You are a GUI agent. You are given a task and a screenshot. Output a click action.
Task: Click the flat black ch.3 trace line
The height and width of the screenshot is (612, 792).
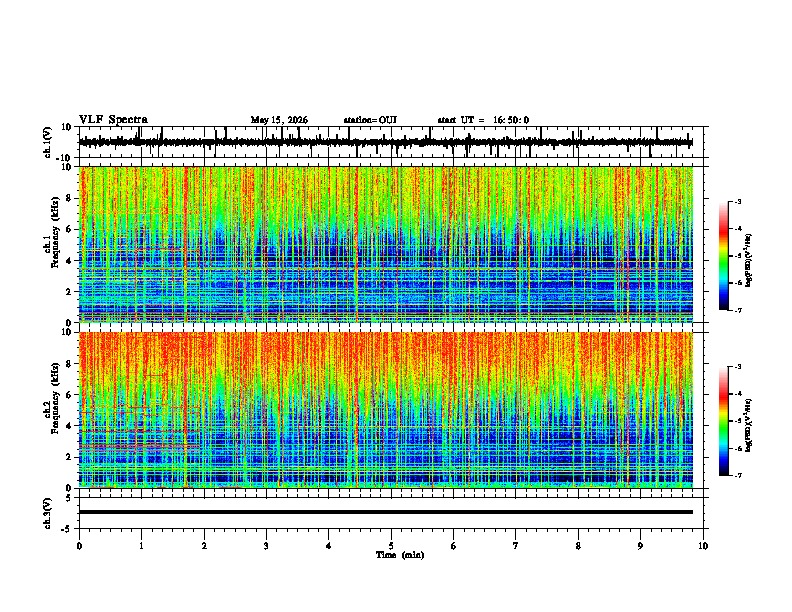point(386,512)
